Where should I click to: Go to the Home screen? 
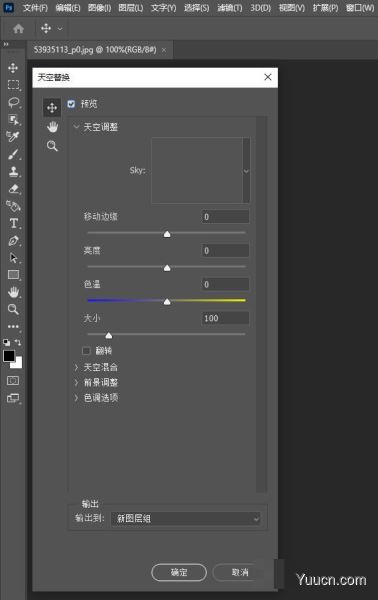pos(18,29)
